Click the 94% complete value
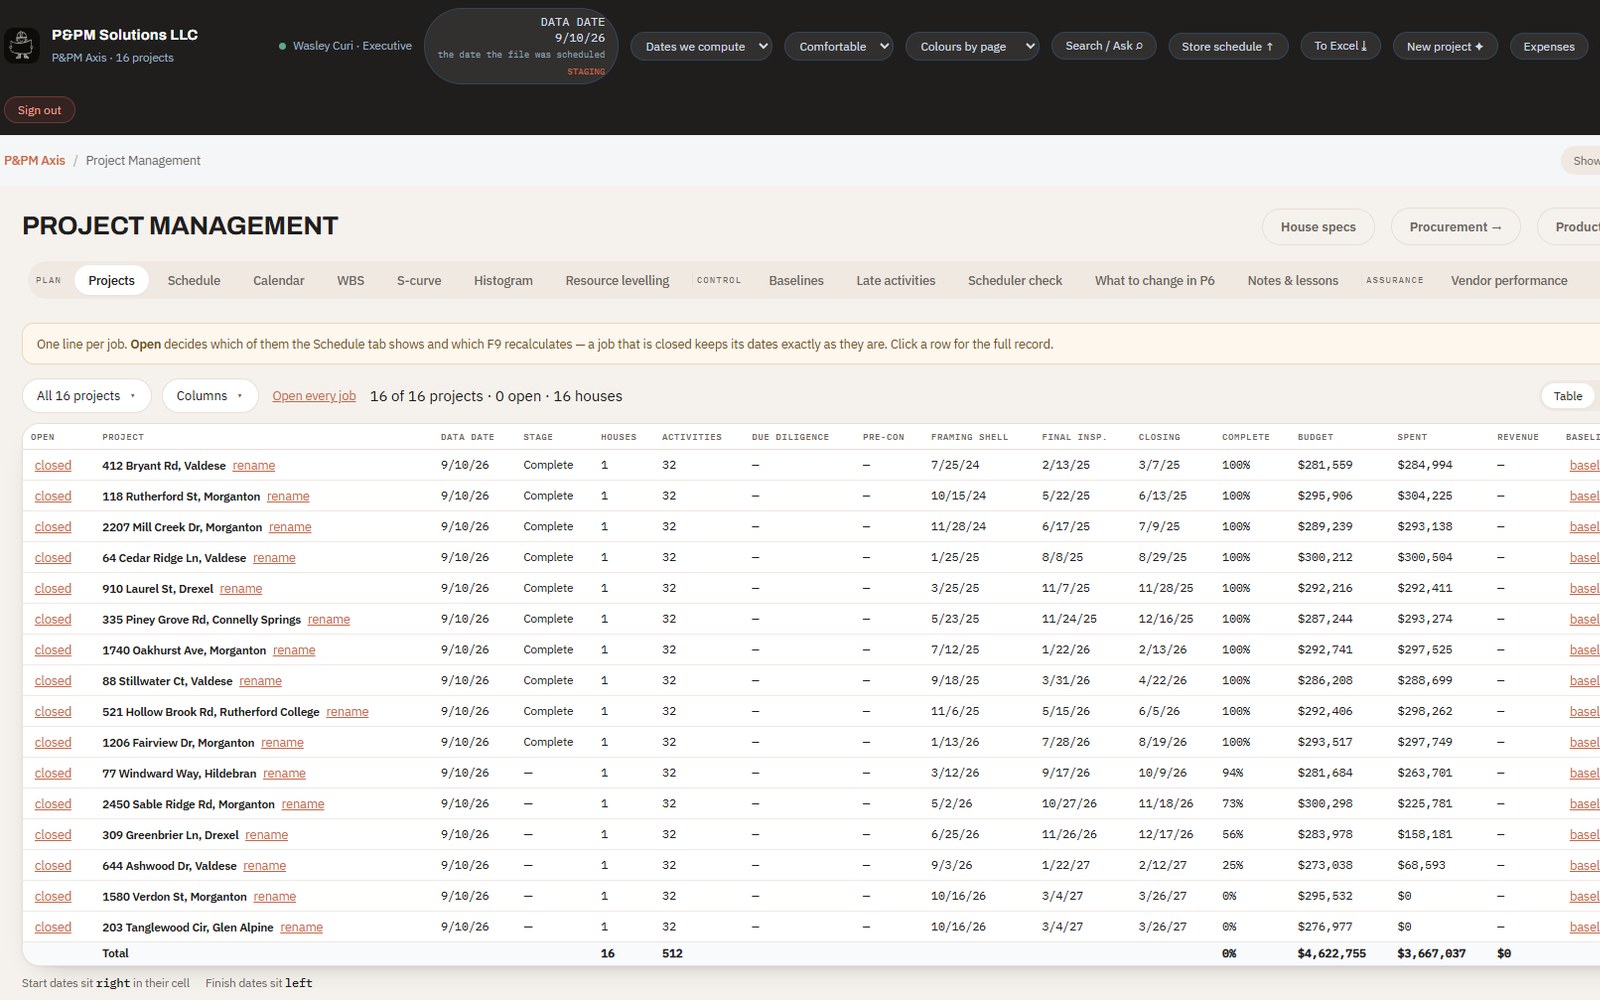1600x1000 pixels. click(x=1233, y=773)
